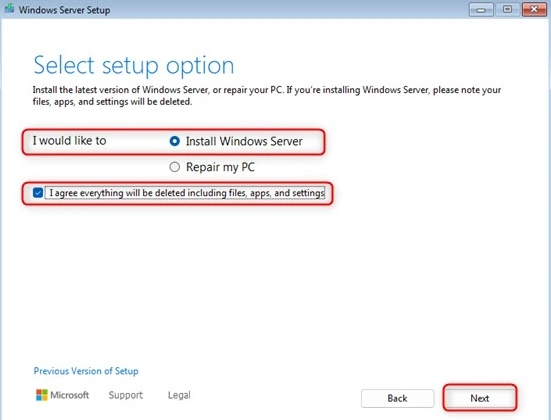Image resolution: width=551 pixels, height=420 pixels.
Task: Click the I would like to label
Action: 69,141
